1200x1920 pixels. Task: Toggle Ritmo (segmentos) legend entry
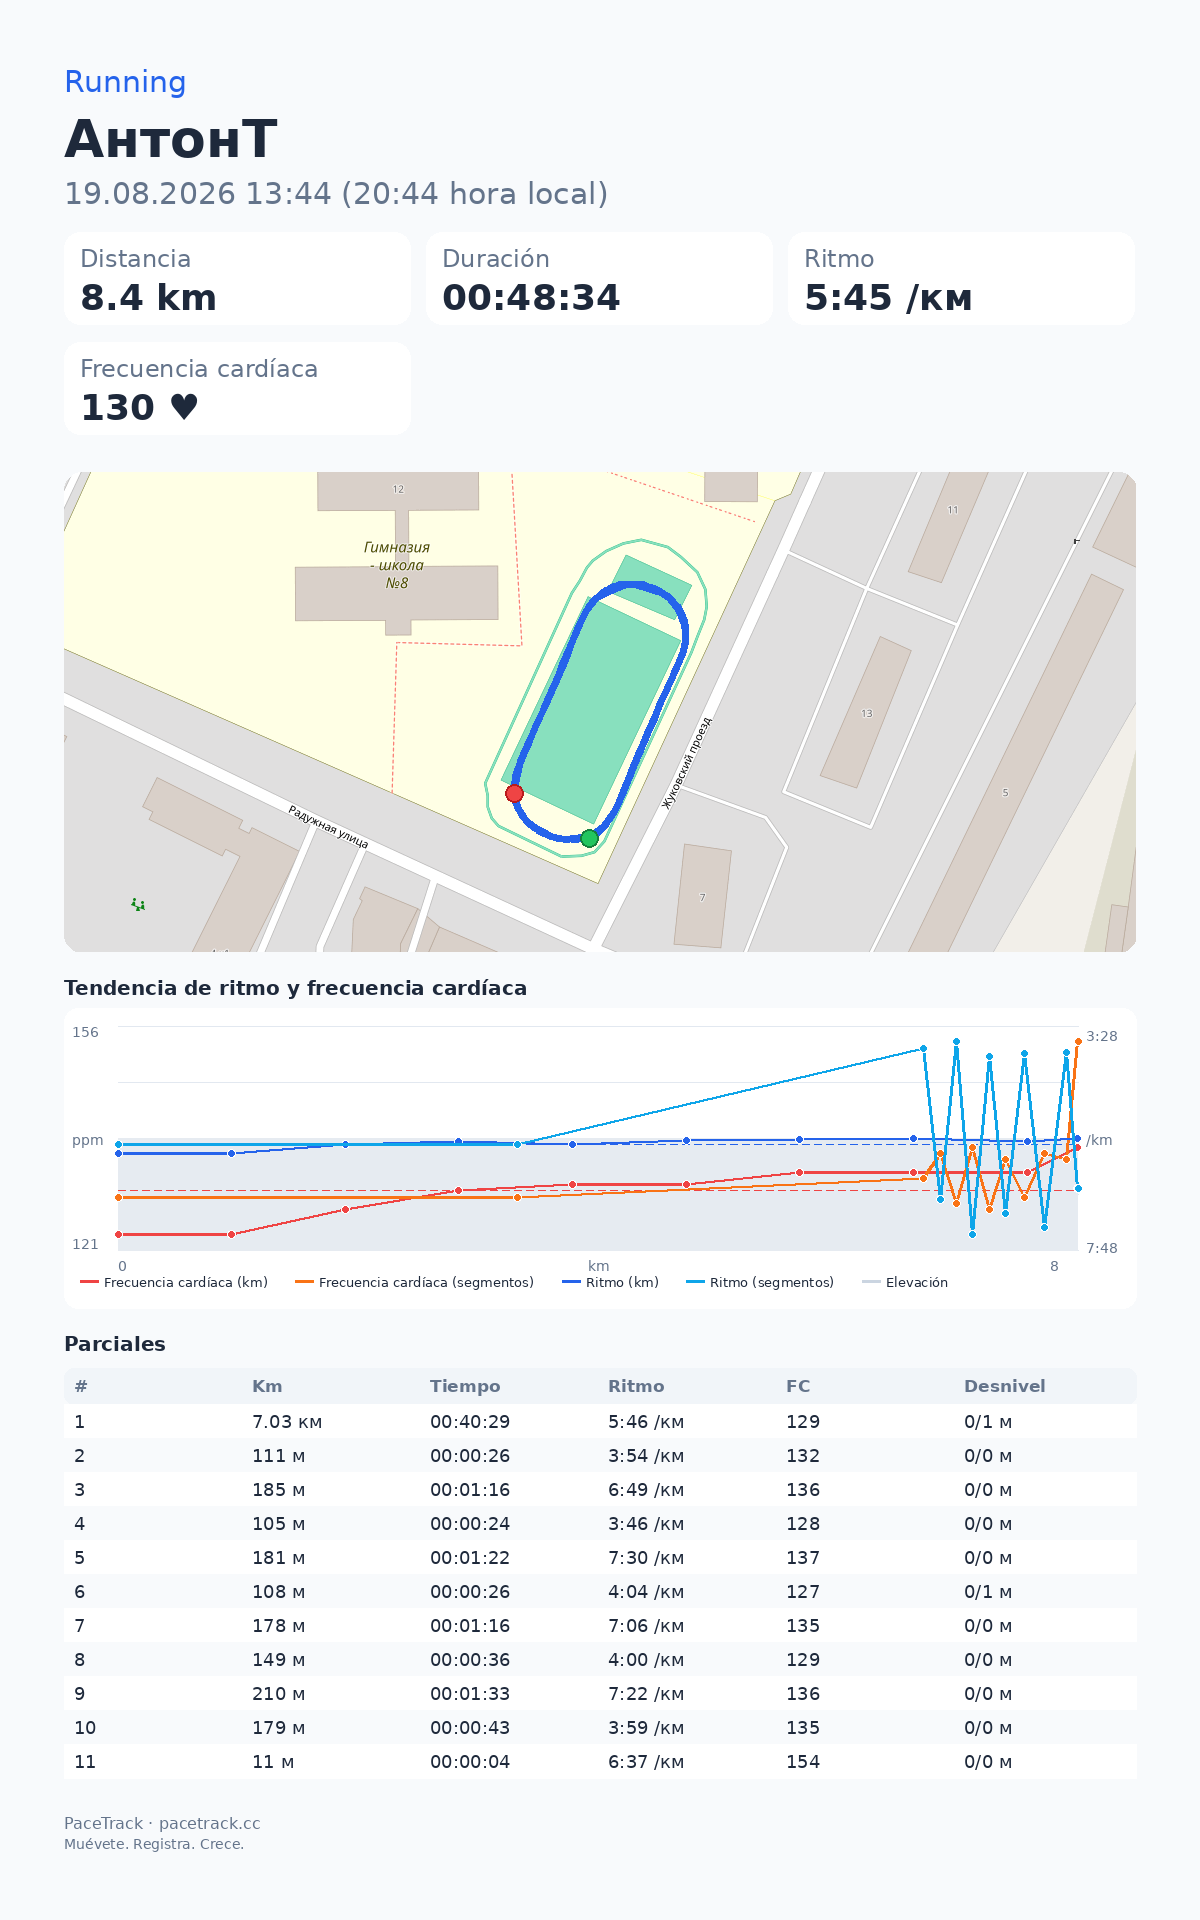(x=760, y=1282)
